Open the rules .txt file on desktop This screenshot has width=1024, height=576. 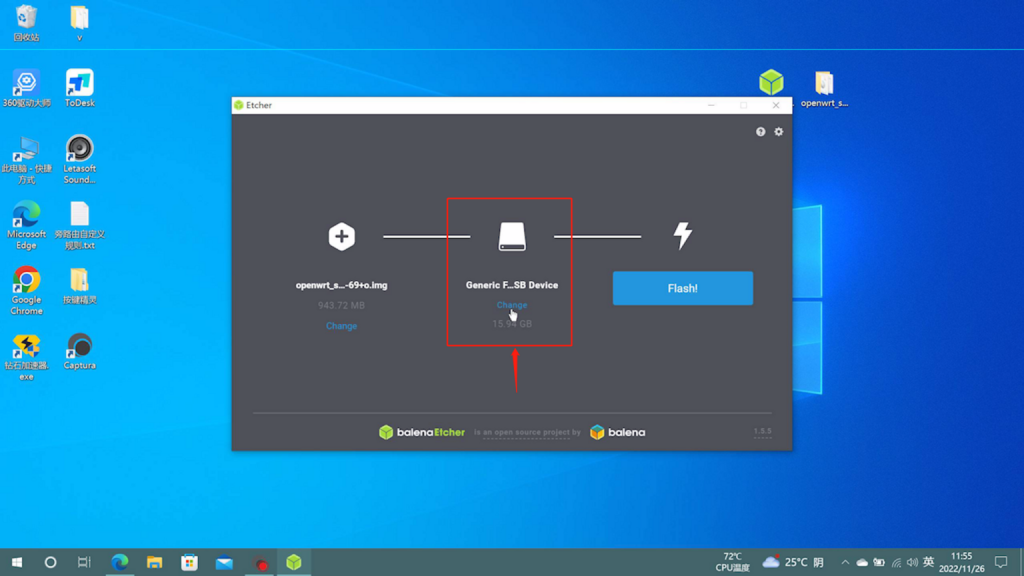click(80, 226)
